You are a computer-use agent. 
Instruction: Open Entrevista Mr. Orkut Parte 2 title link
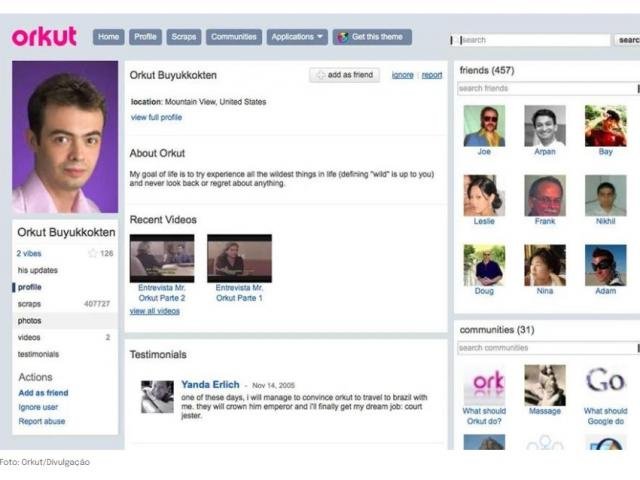coord(162,293)
